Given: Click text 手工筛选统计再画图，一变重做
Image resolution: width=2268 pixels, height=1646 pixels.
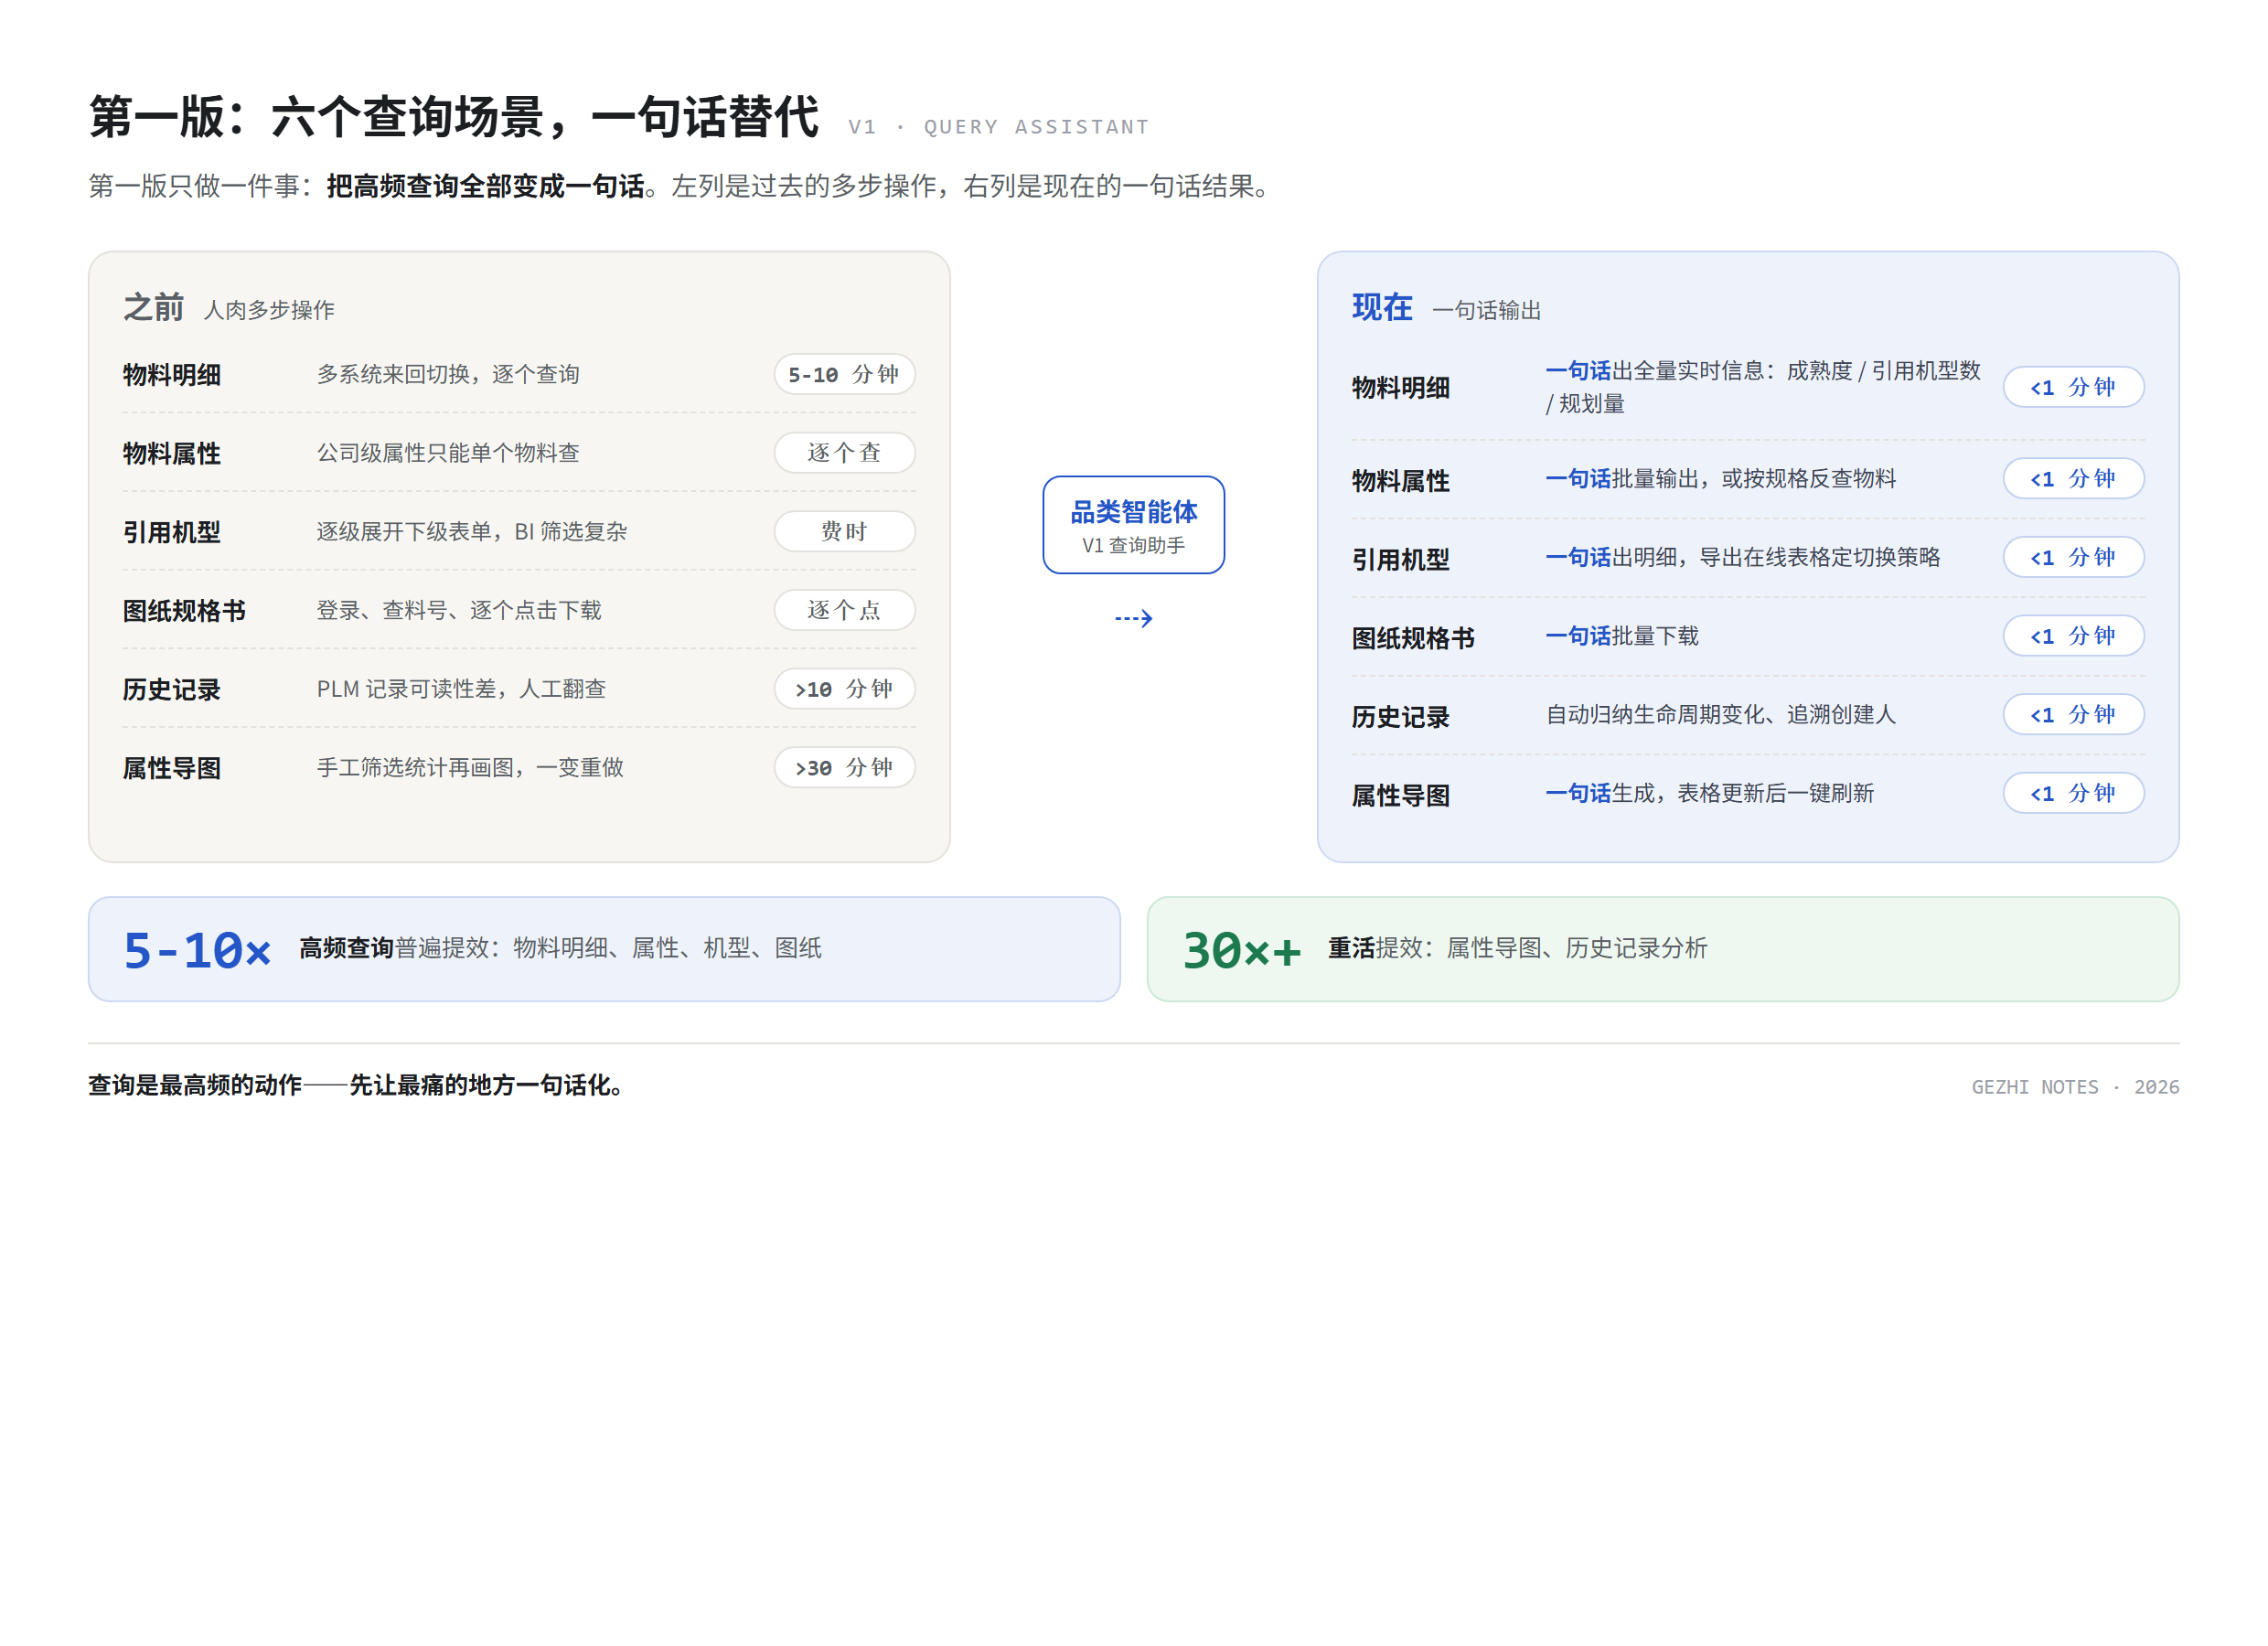Looking at the screenshot, I should [x=470, y=767].
